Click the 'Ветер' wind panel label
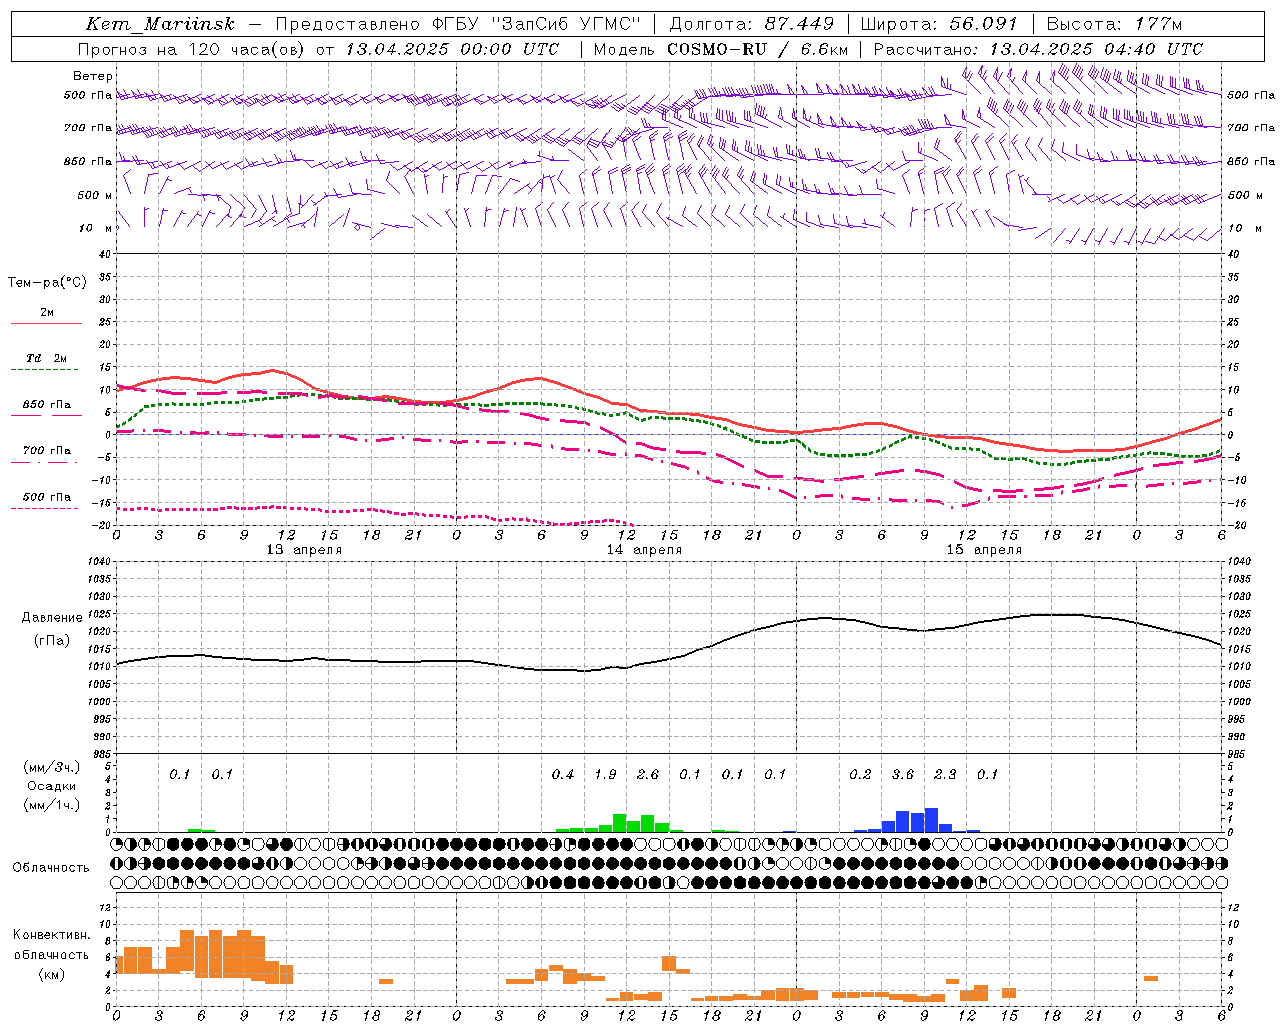The width and height of the screenshot is (1280, 1024). (x=93, y=76)
